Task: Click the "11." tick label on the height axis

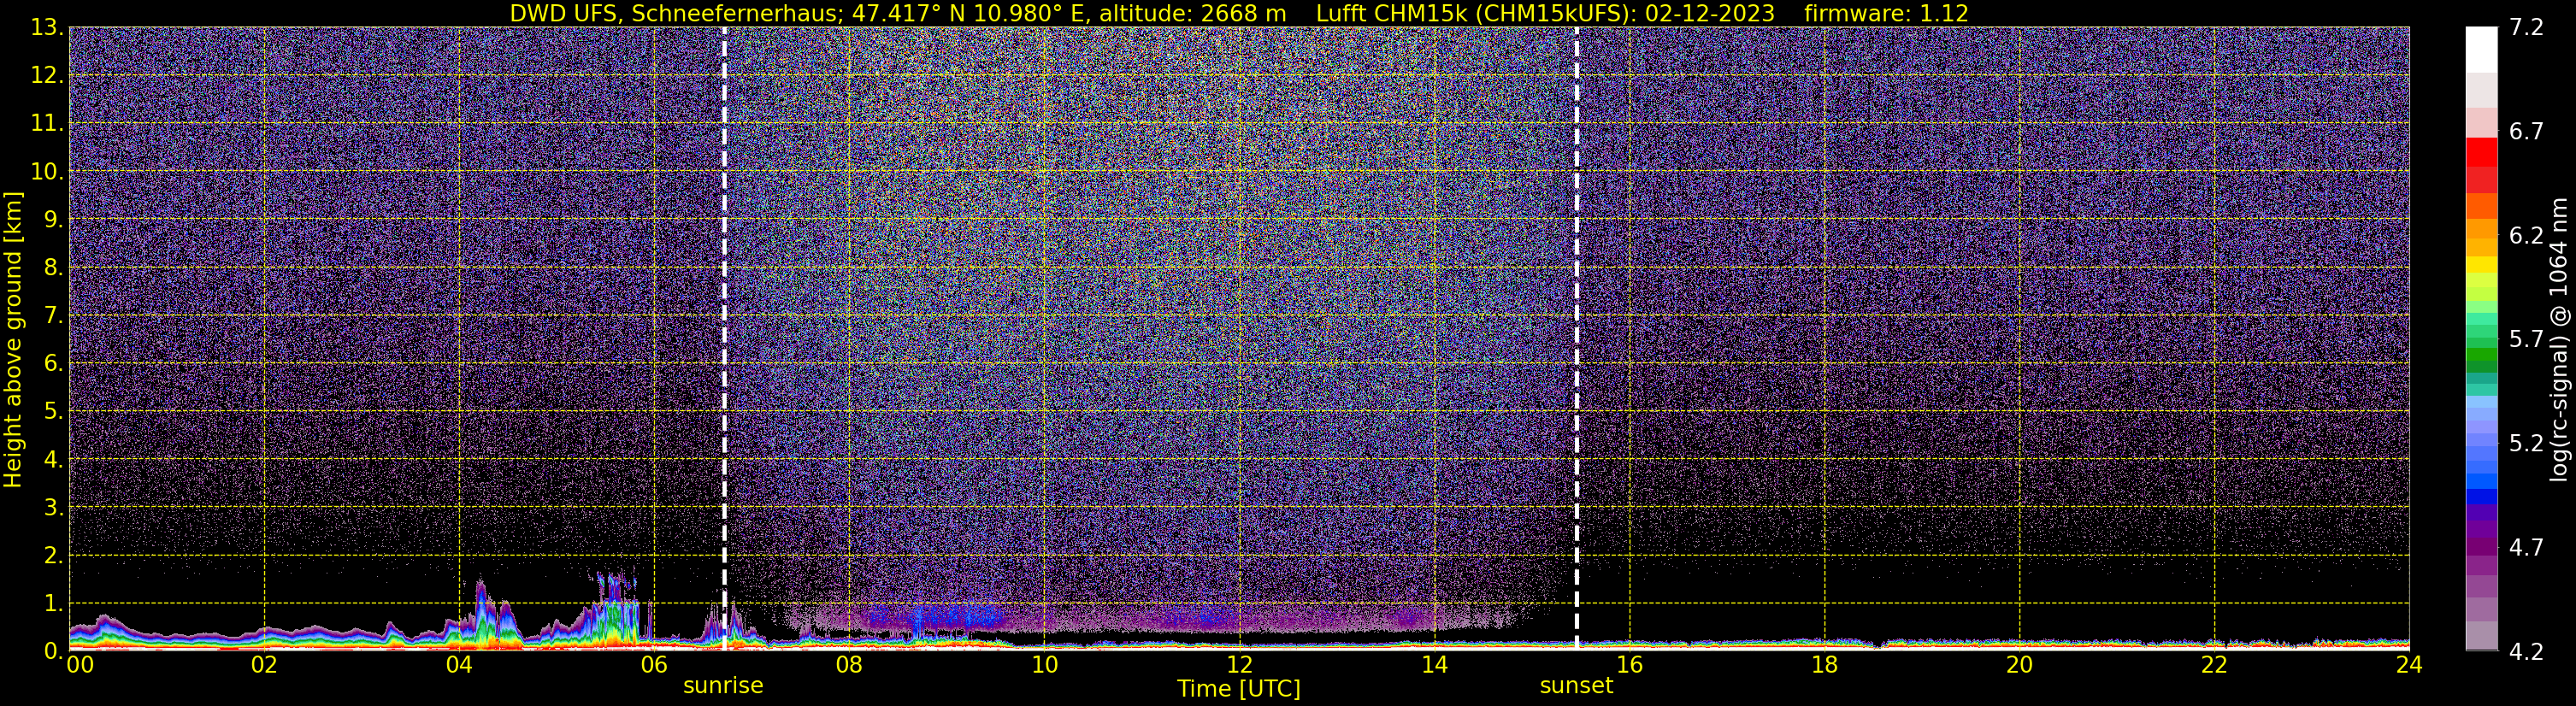Action: tap(47, 124)
